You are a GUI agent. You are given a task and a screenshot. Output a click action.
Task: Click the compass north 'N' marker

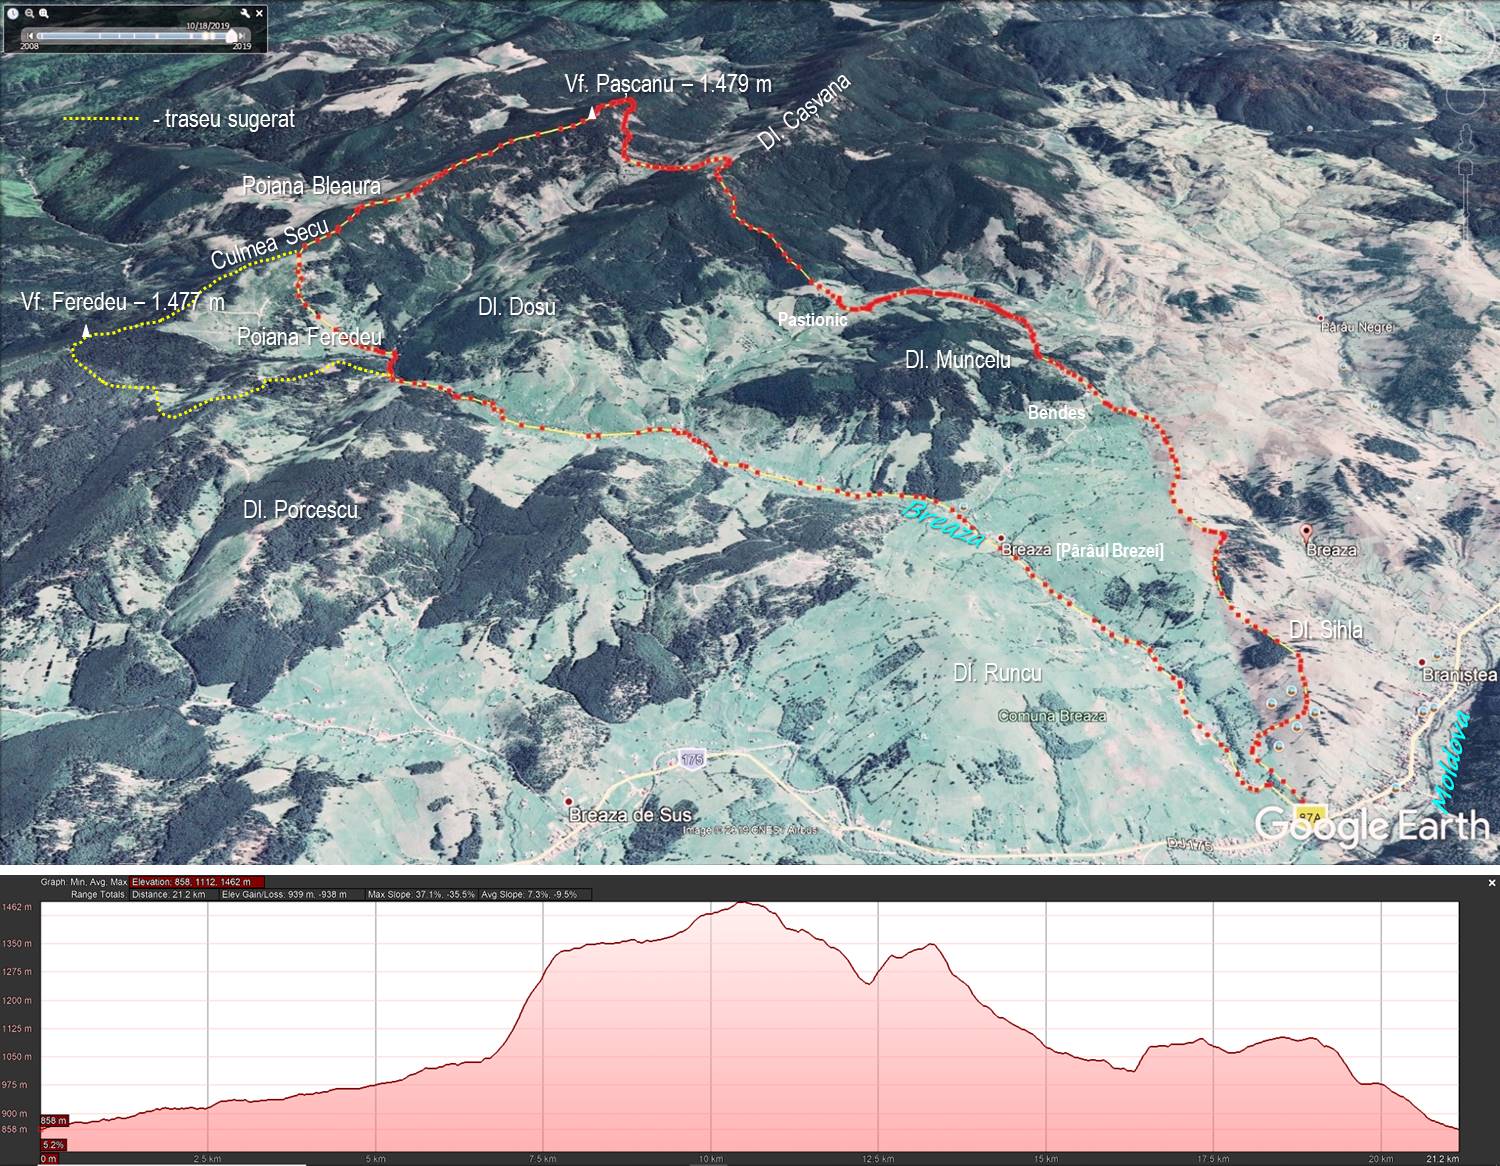coord(1437,37)
